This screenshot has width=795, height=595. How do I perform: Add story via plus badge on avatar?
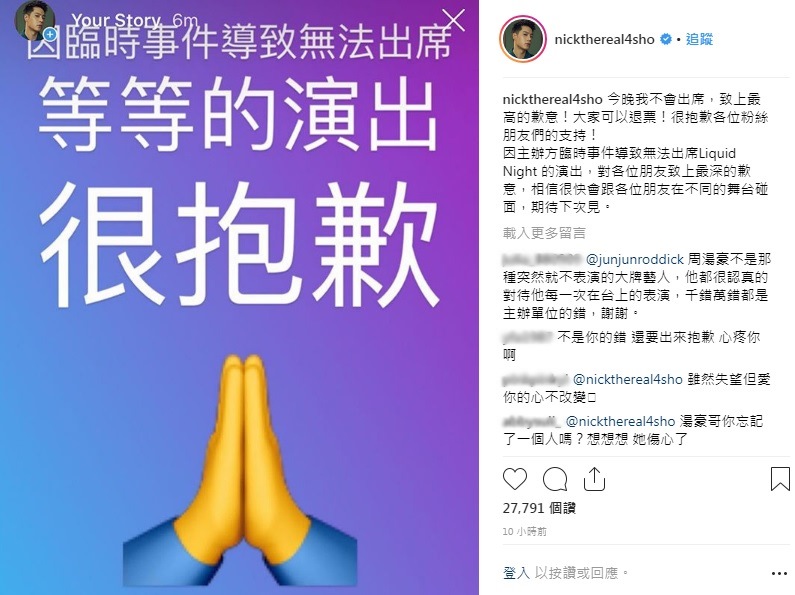[x=50, y=34]
